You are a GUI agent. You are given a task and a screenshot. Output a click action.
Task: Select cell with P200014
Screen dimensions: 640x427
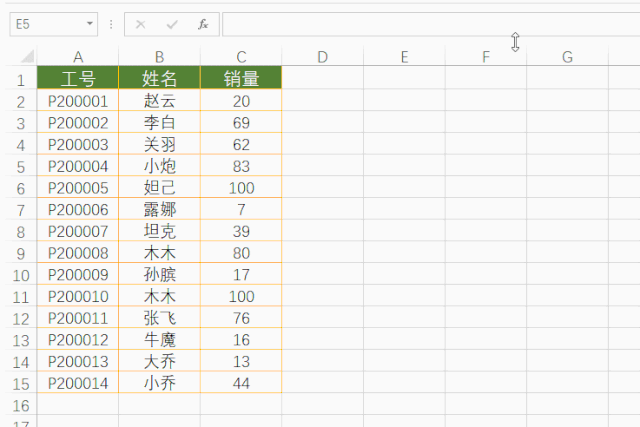click(x=78, y=383)
